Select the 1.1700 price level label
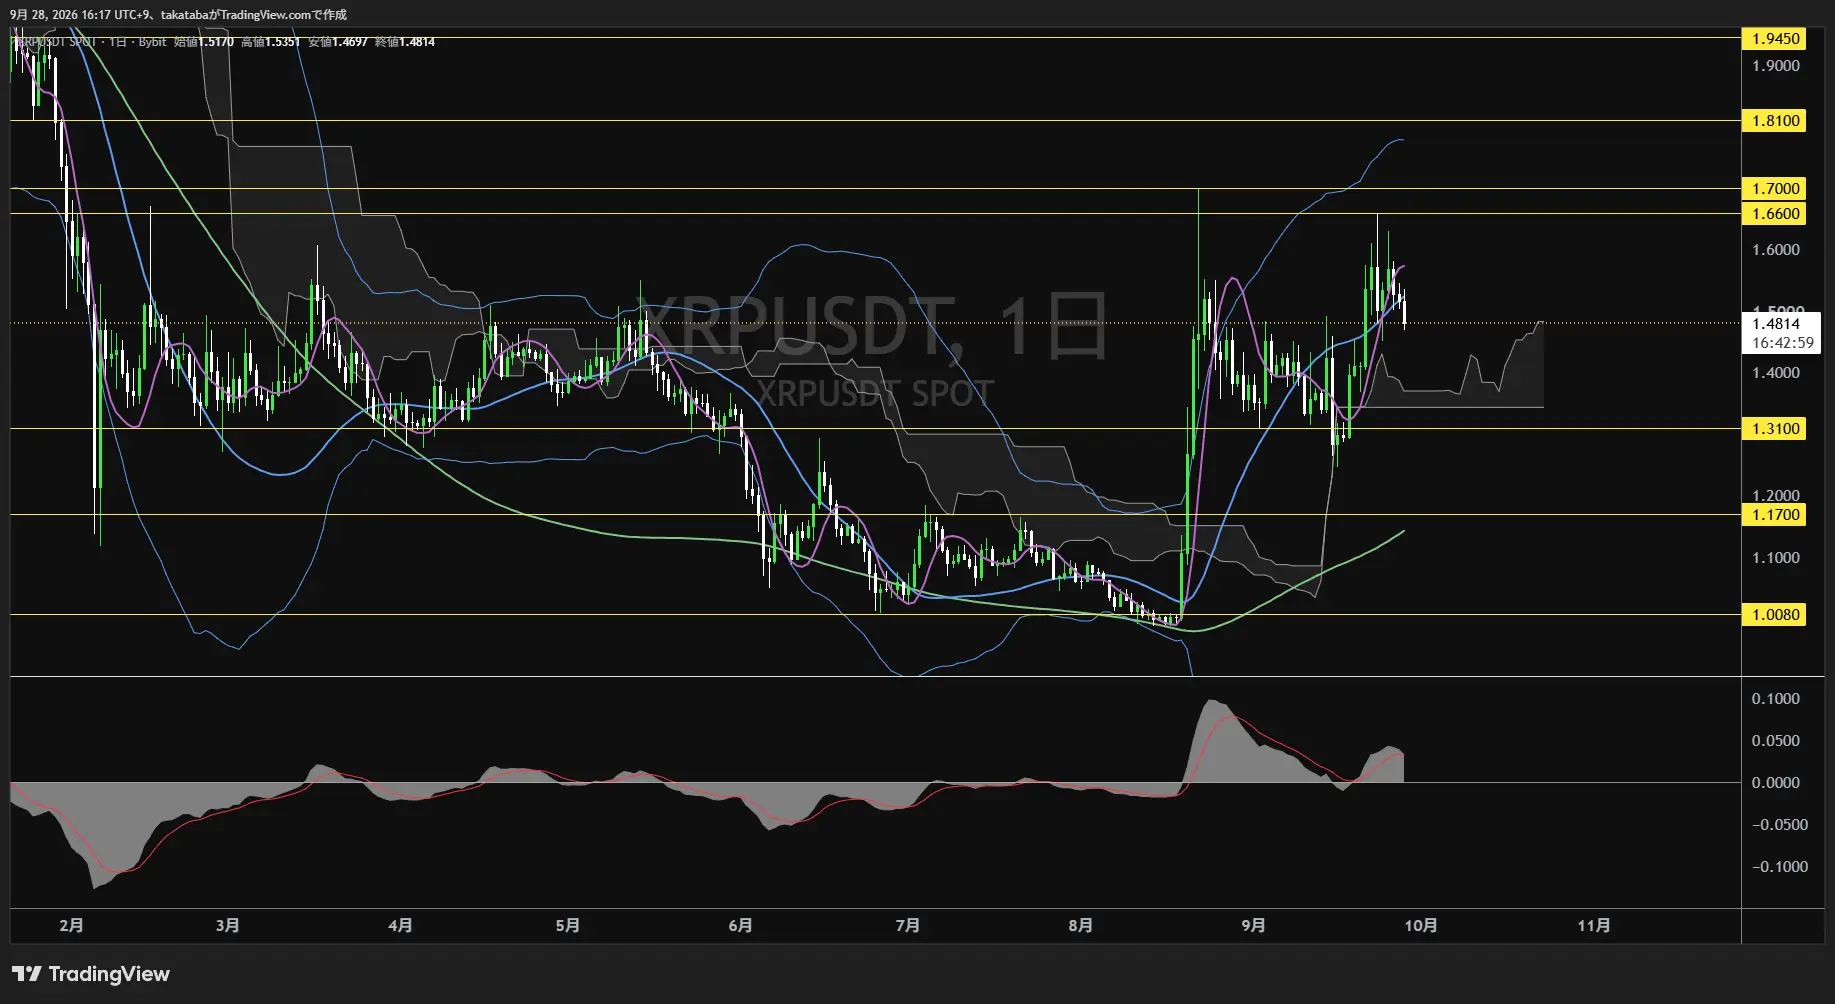The image size is (1835, 1004). click(1774, 514)
